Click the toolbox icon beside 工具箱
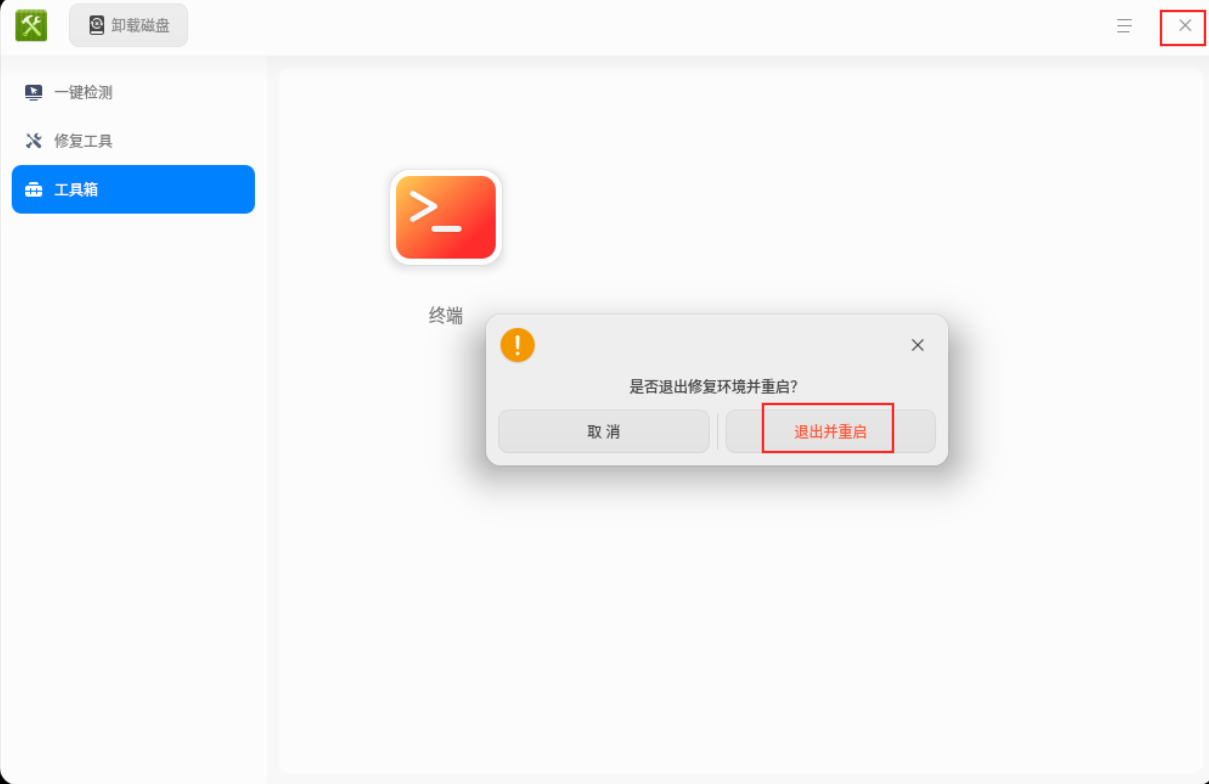The width and height of the screenshot is (1209, 784). click(x=33, y=190)
